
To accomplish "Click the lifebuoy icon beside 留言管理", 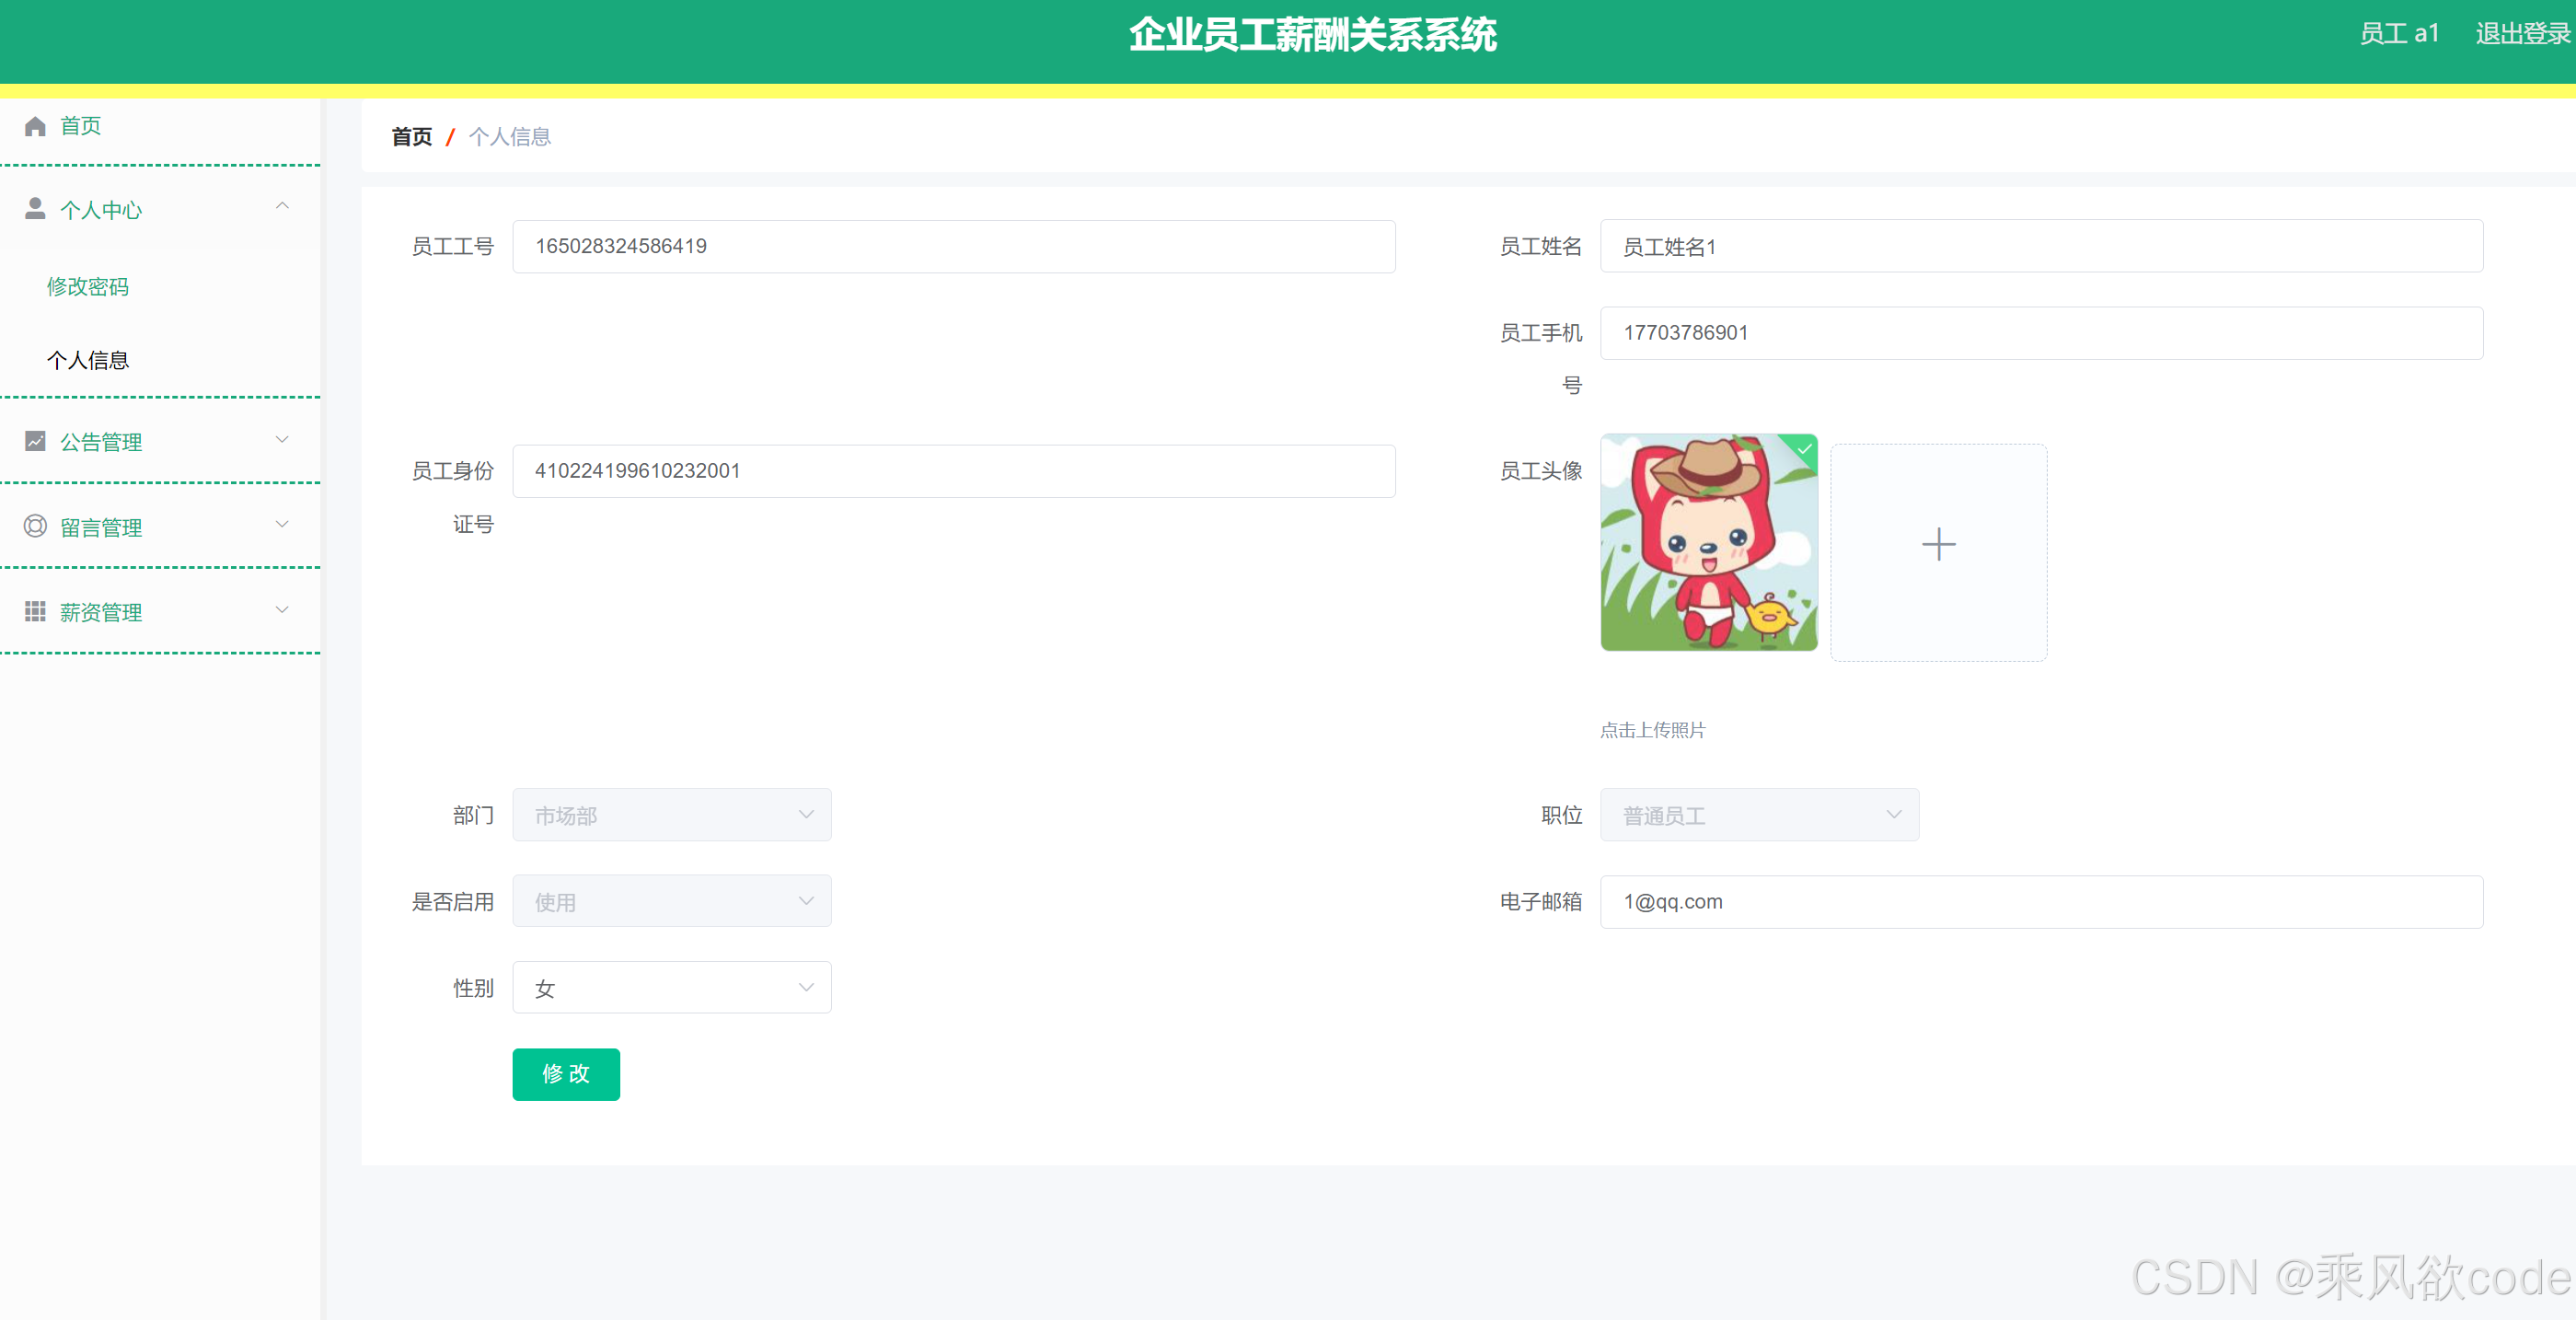I will tap(35, 526).
